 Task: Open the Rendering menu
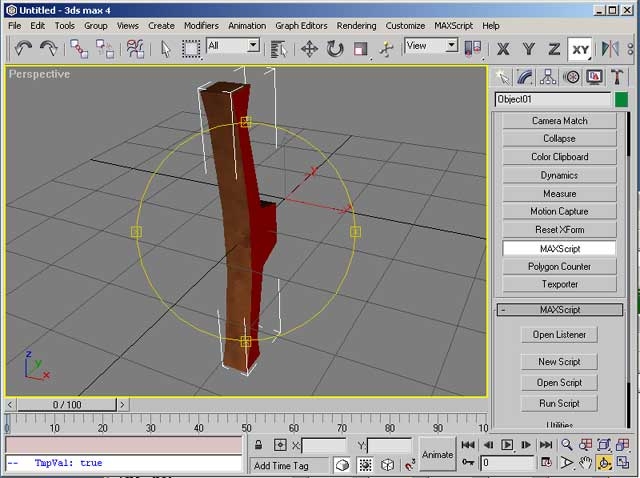click(x=356, y=25)
